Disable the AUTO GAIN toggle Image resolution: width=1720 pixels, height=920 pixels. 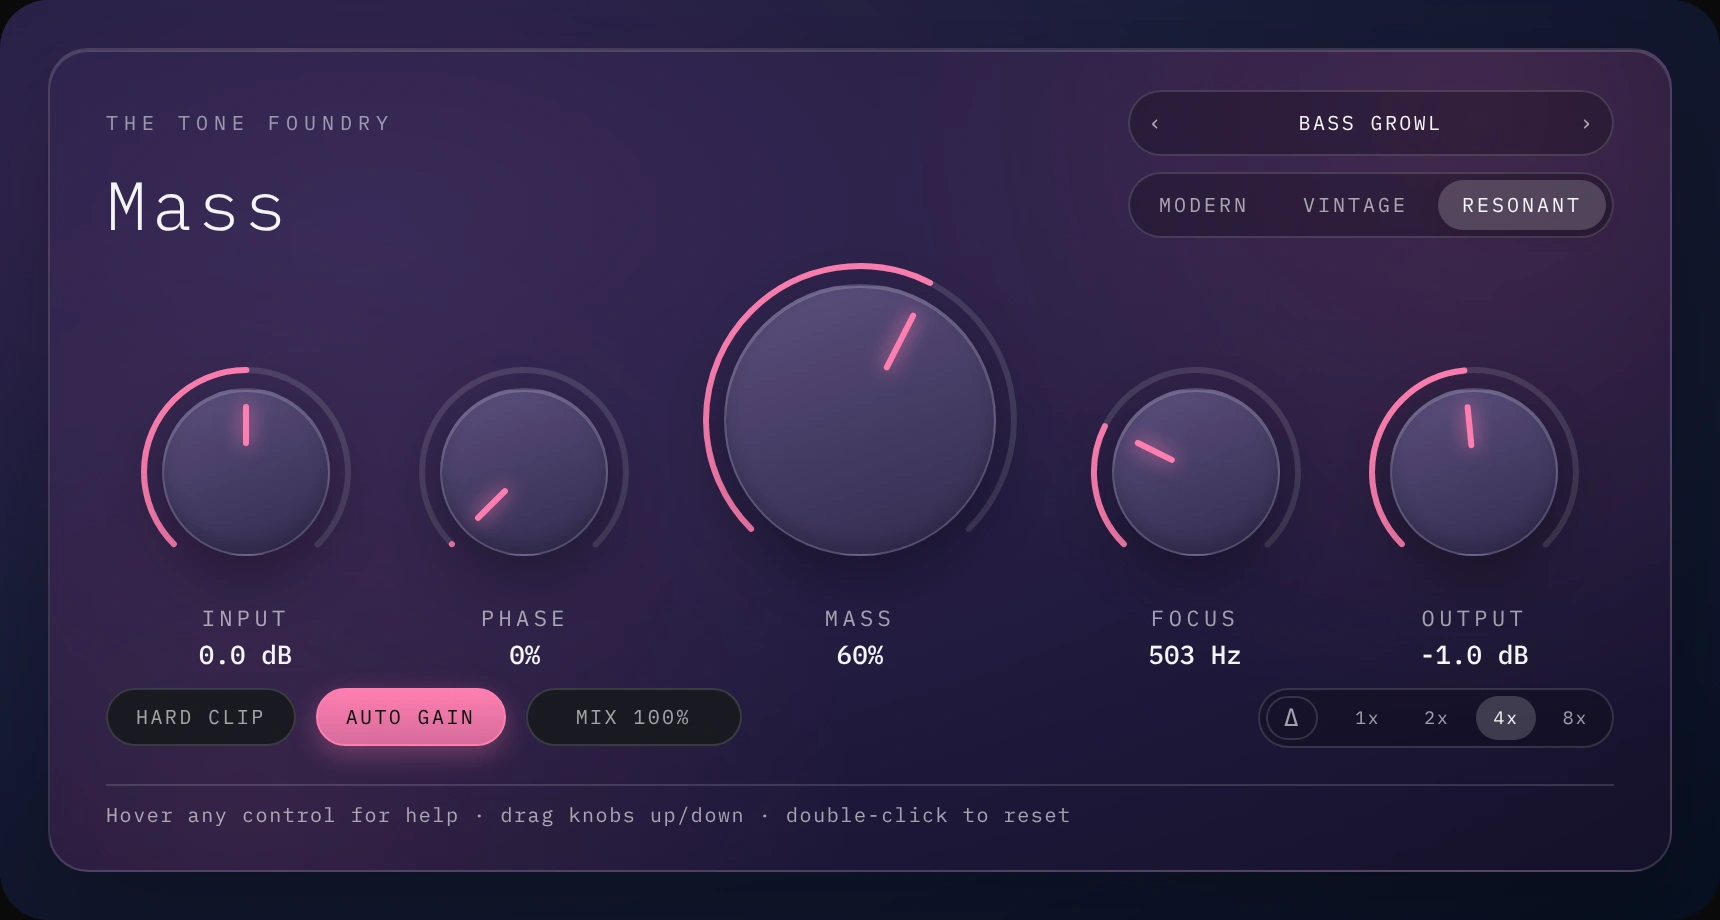click(411, 718)
